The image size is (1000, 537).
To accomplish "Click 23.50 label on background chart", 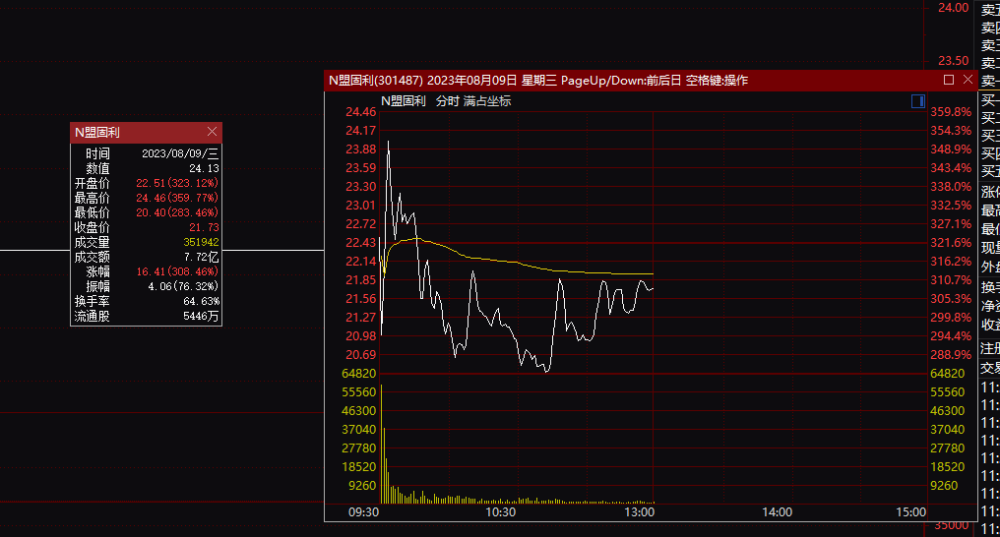I will [x=953, y=61].
